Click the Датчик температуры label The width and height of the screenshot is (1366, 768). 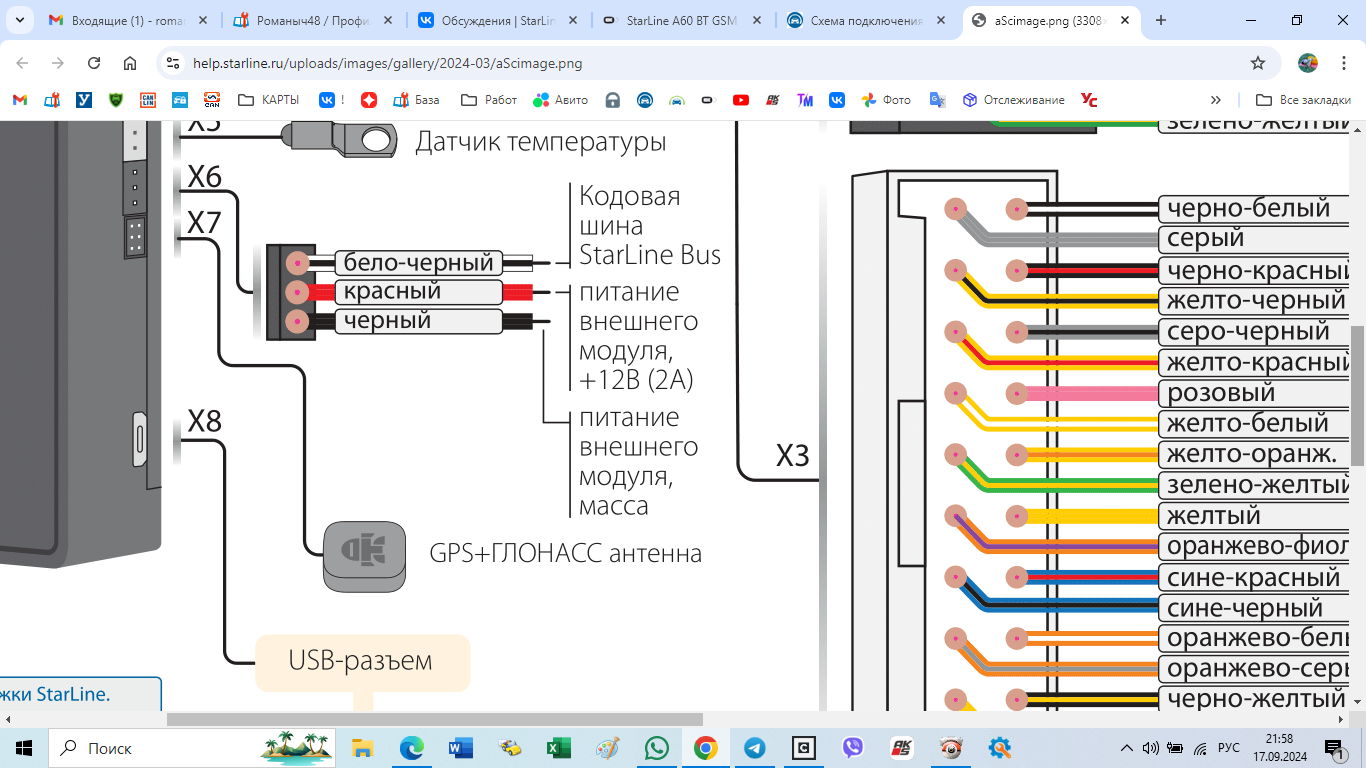point(541,142)
